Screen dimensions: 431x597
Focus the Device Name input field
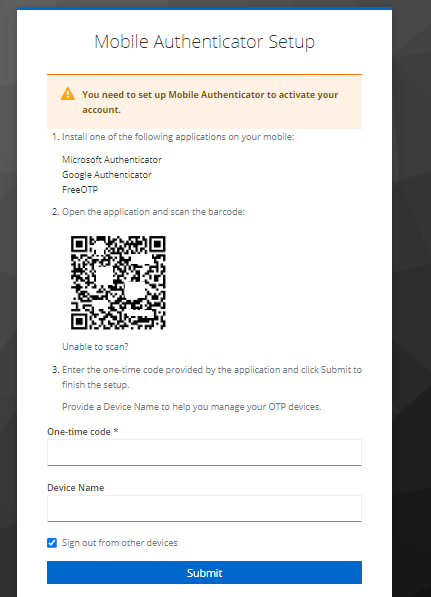click(204, 508)
